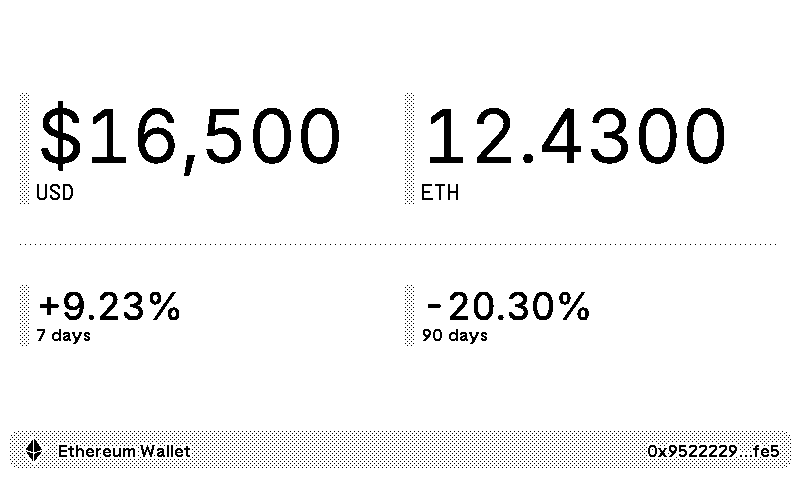800x480 pixels.
Task: Click the shaded bar beside ETH balance
Action: pos(409,148)
